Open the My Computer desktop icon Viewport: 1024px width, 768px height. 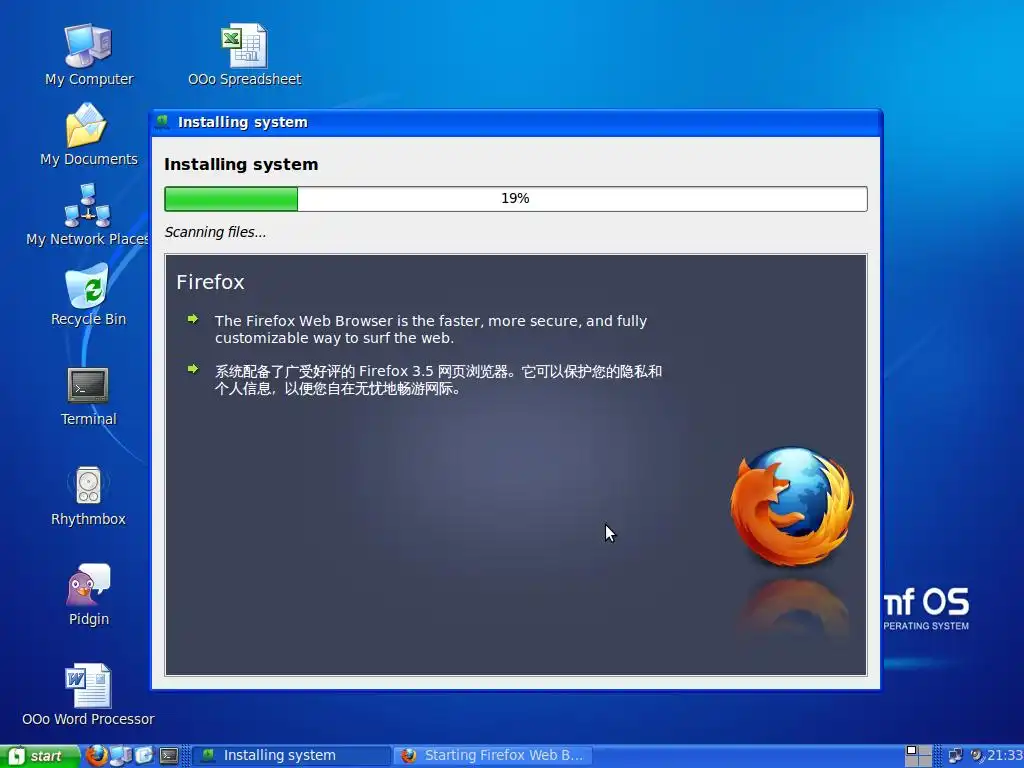(88, 54)
